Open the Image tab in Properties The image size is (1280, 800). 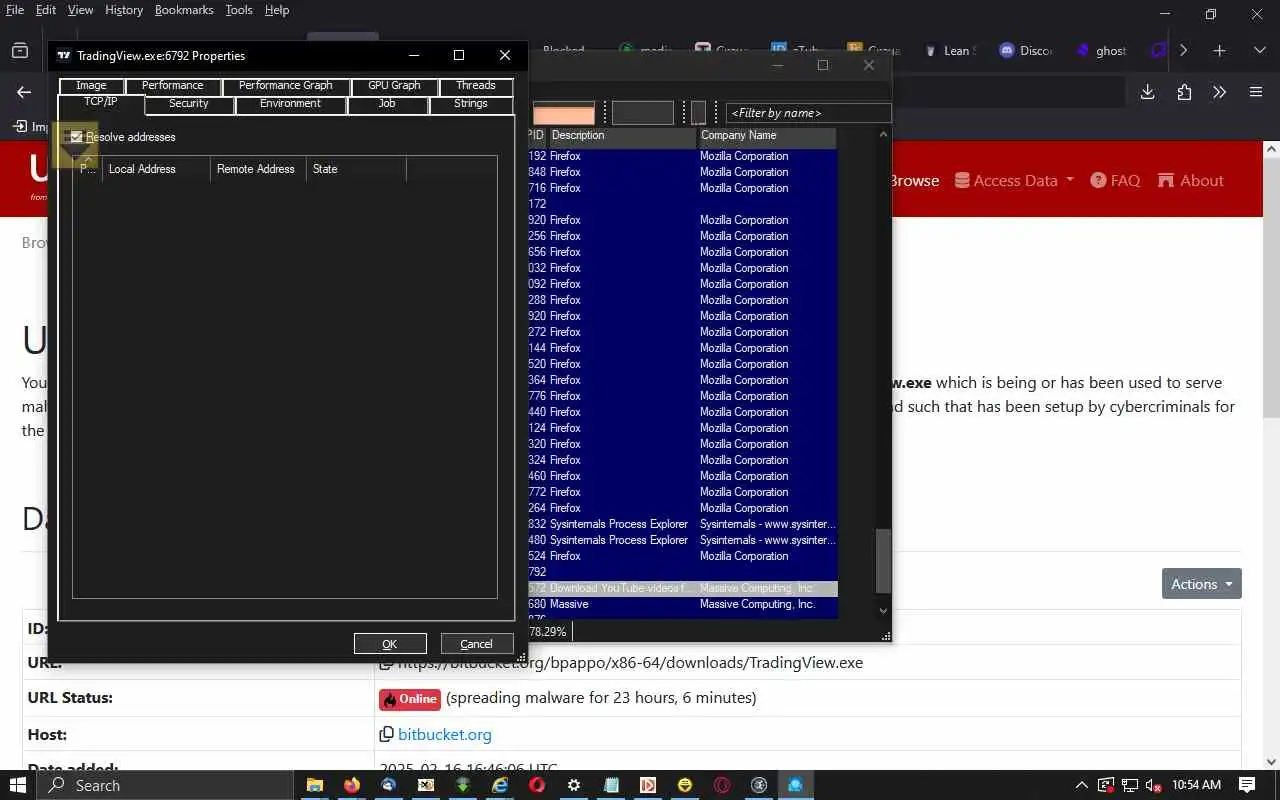[91, 86]
